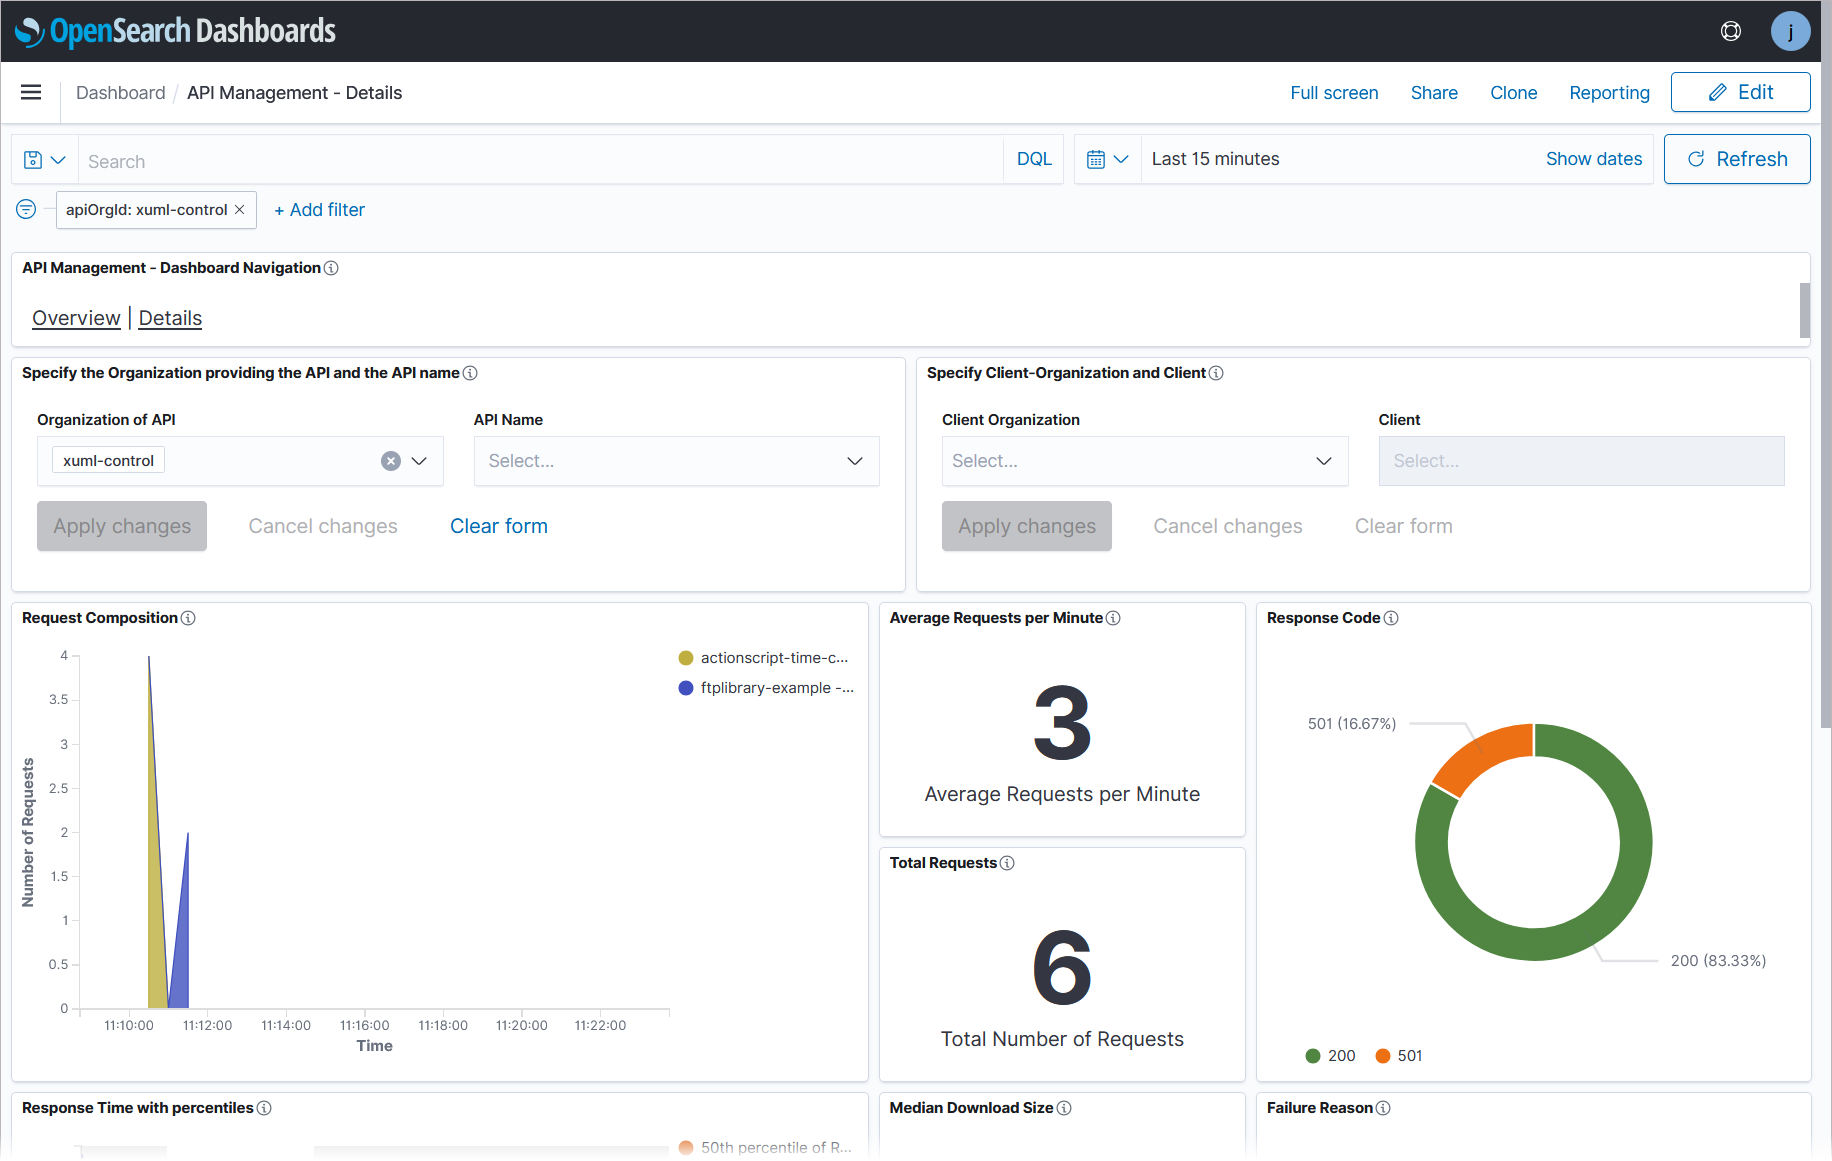Click Clear form for API organization

(x=498, y=526)
